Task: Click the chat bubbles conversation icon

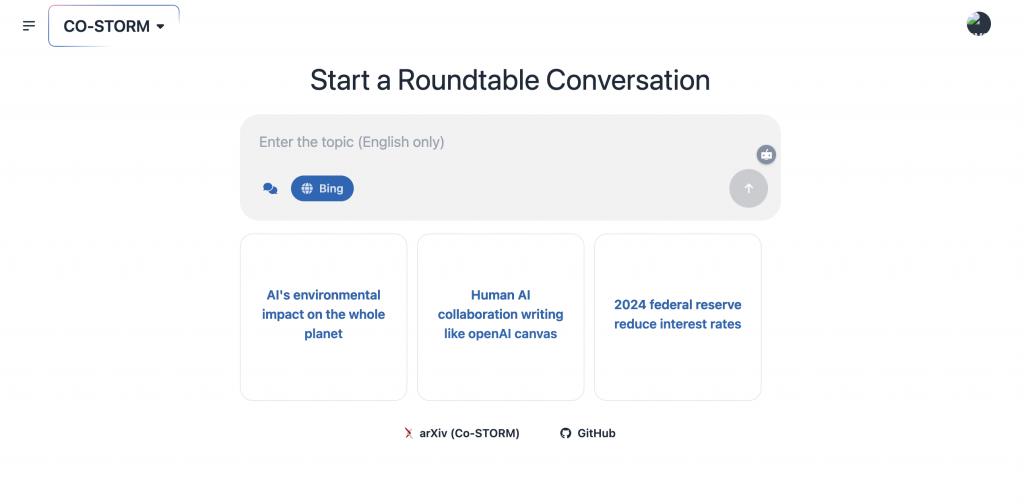Action: click(x=270, y=188)
